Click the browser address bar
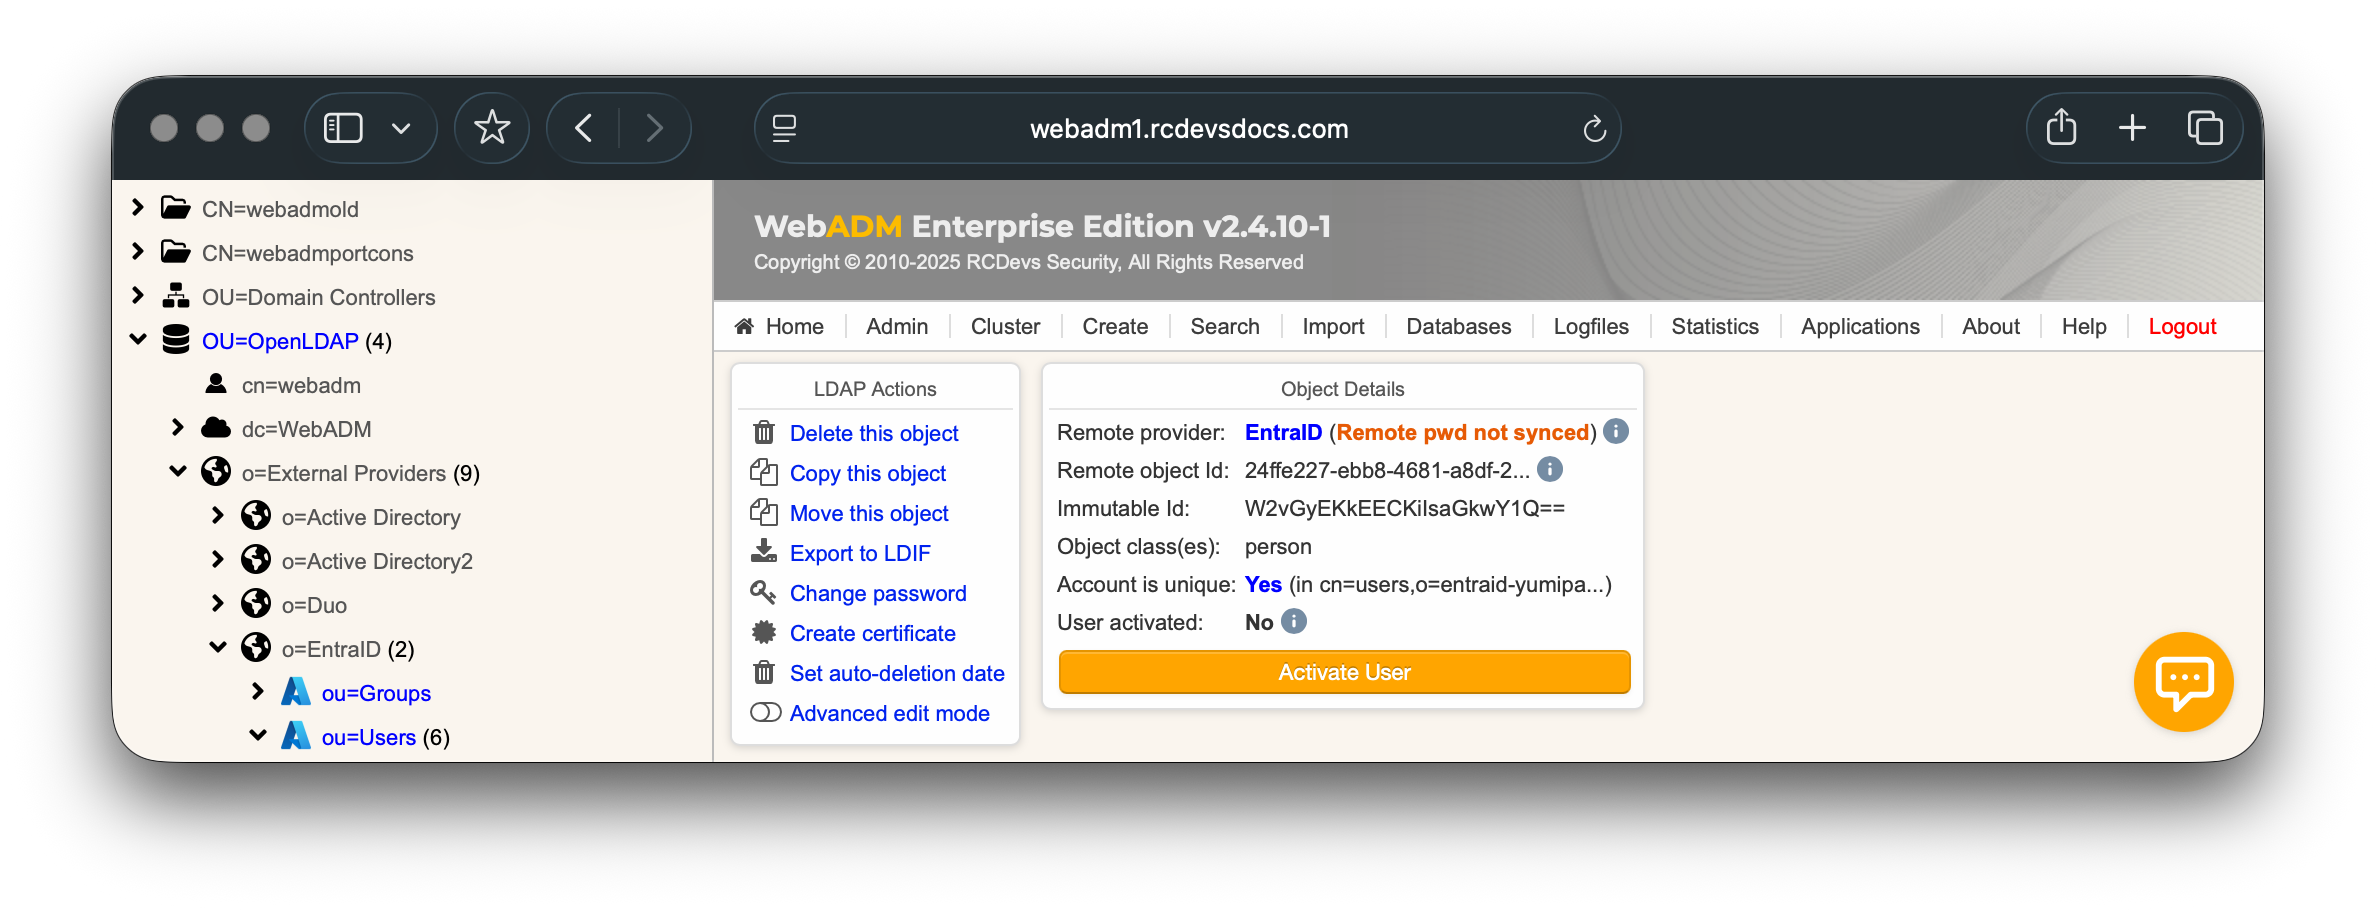Viewport: 2376px width, 910px height. (1188, 129)
